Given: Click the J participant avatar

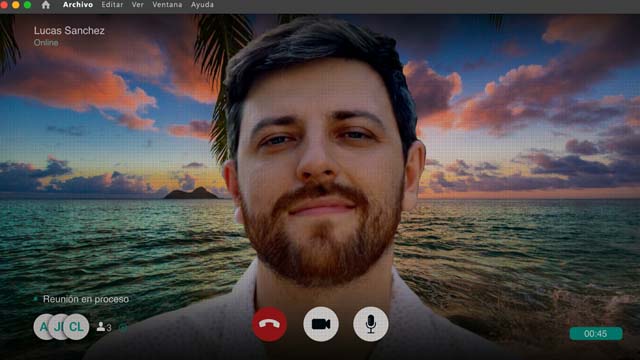Looking at the screenshot, I should 58,327.
